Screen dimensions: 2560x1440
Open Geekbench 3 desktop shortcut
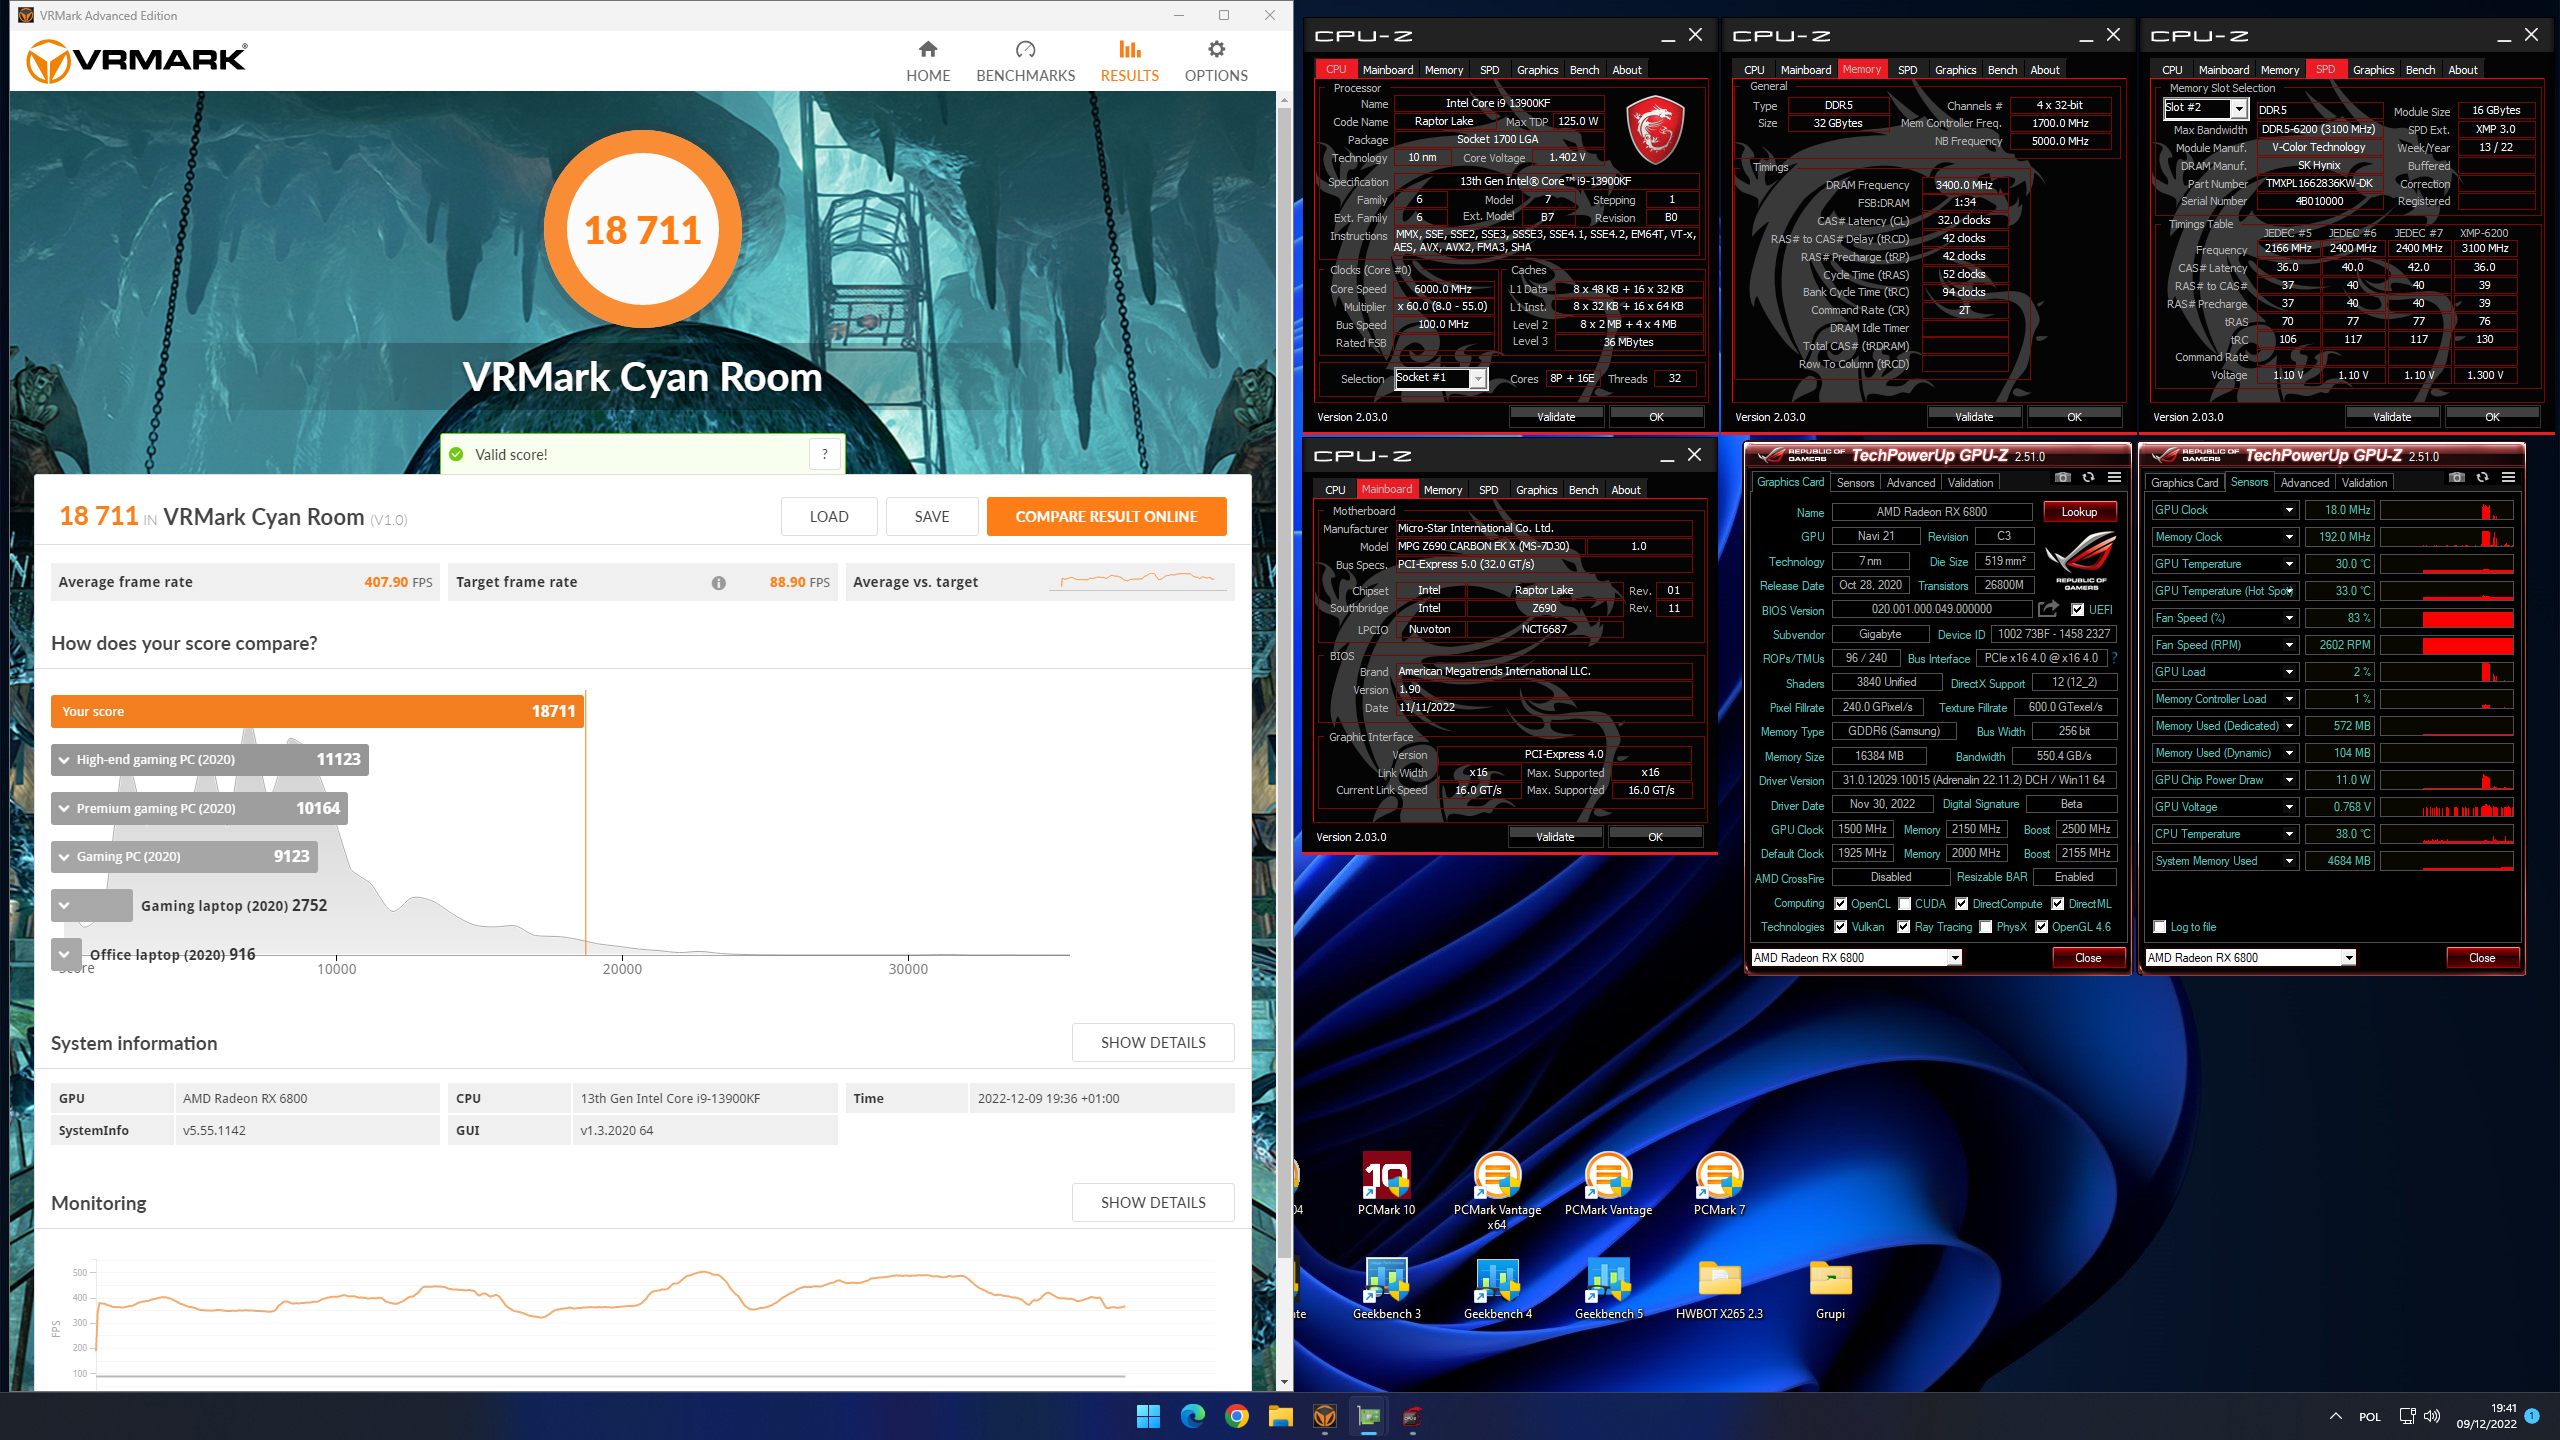click(1386, 1290)
